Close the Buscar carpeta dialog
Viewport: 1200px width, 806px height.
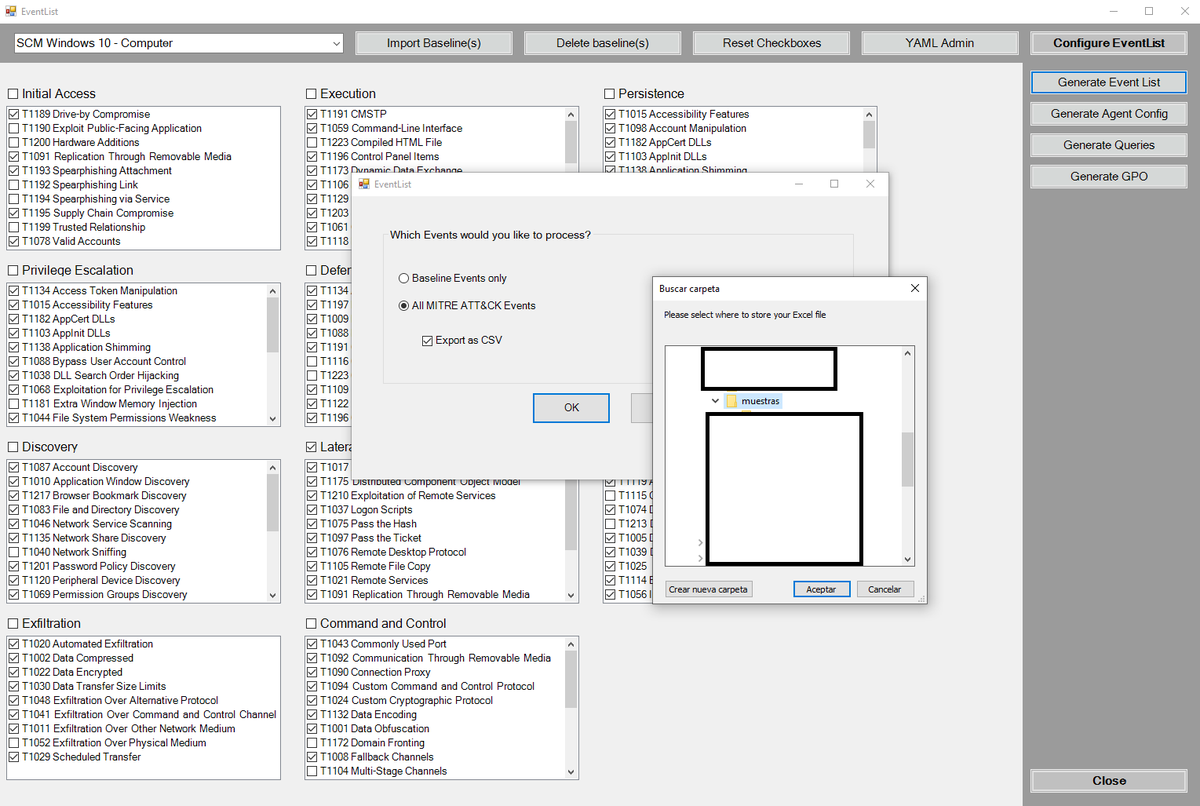[x=914, y=288]
